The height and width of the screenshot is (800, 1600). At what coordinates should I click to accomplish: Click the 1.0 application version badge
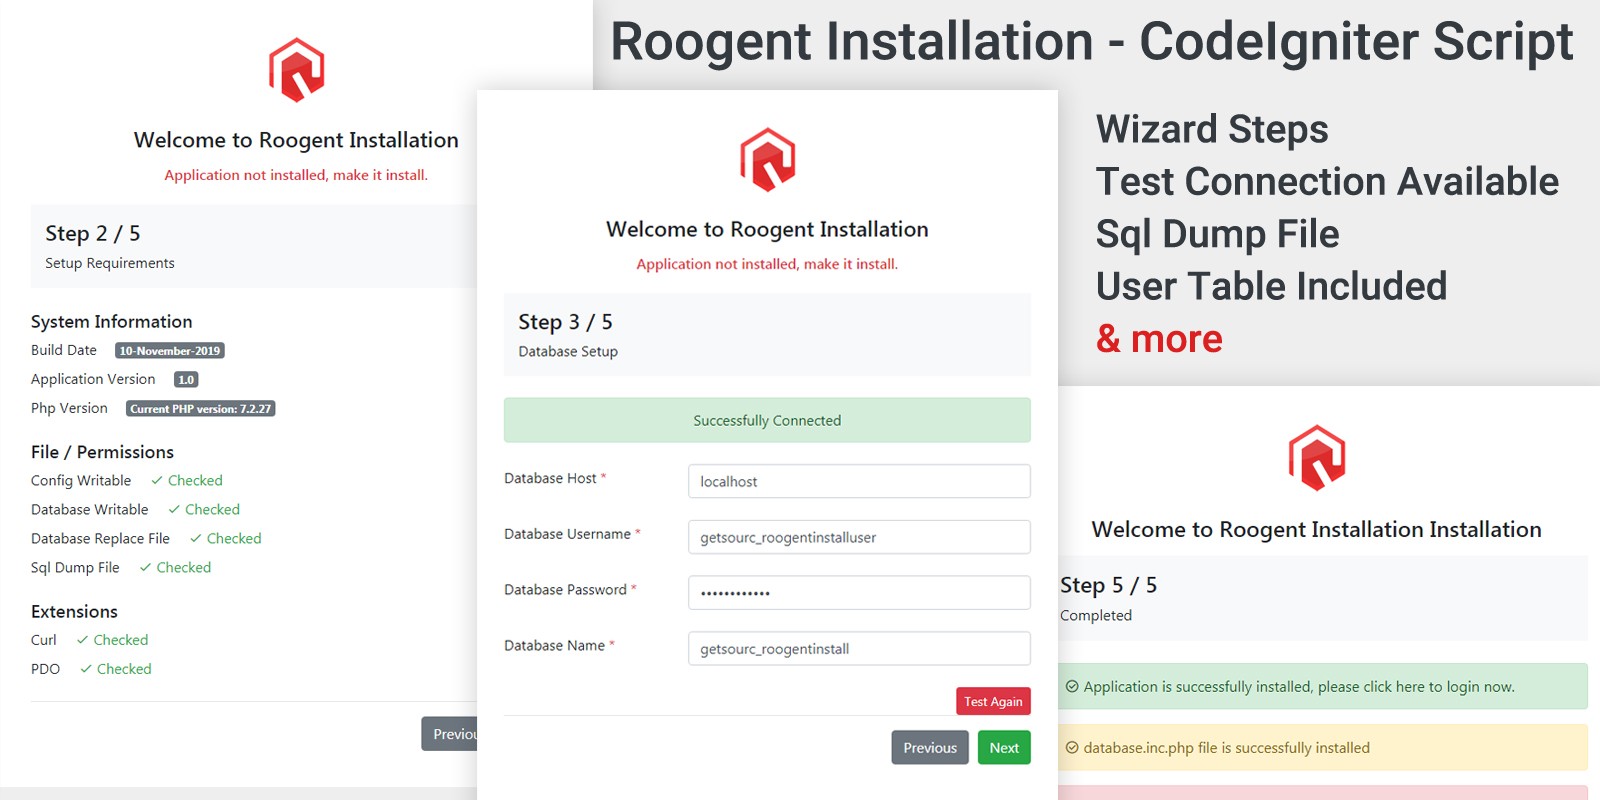(x=186, y=380)
